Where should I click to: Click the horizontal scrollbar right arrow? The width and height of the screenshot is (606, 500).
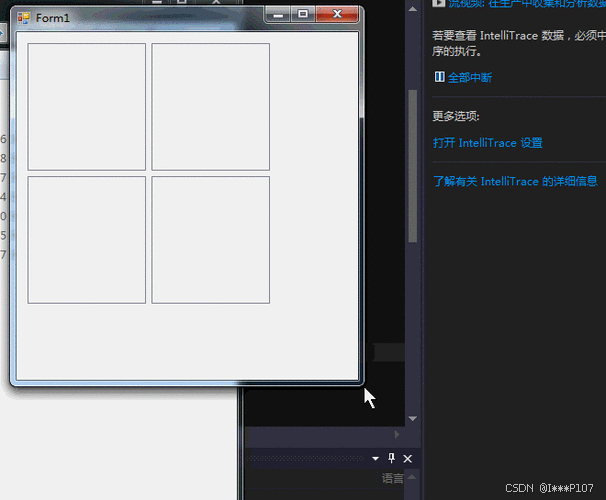click(397, 435)
